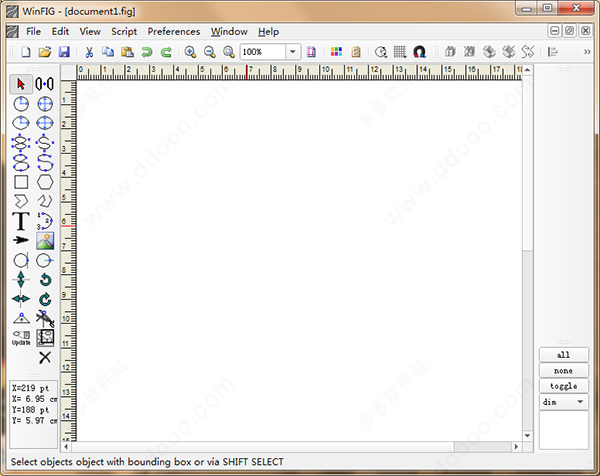
Task: Click the 100% zoom input field
Action: 263,52
